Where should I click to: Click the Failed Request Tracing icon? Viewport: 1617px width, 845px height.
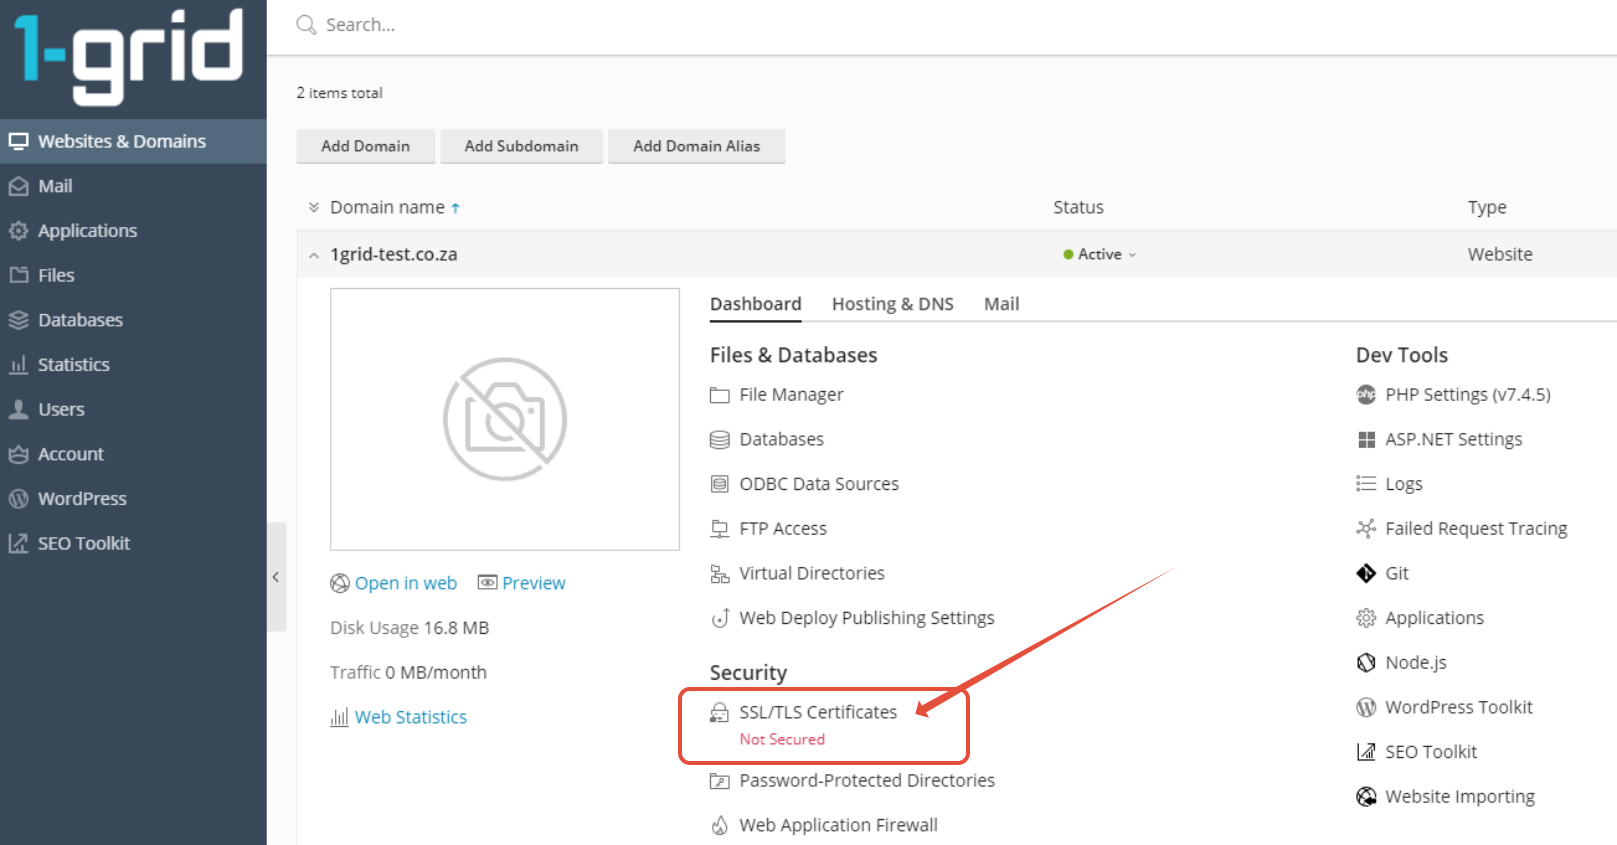(1366, 528)
